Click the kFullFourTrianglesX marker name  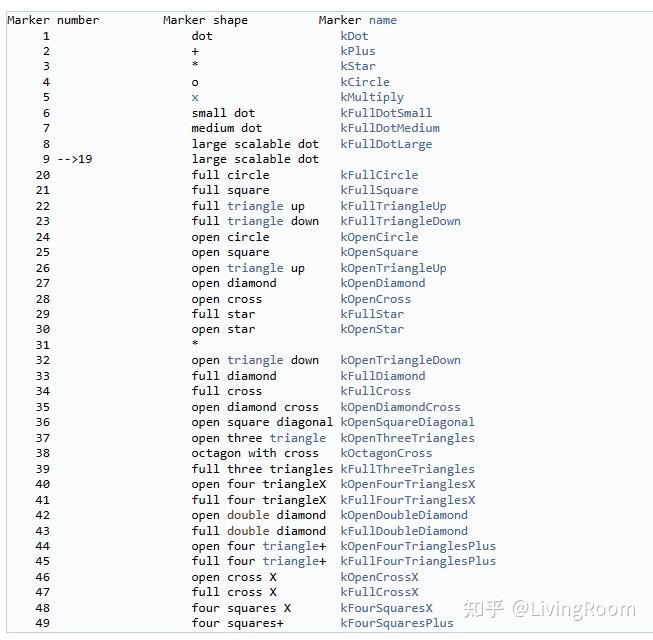(407, 500)
